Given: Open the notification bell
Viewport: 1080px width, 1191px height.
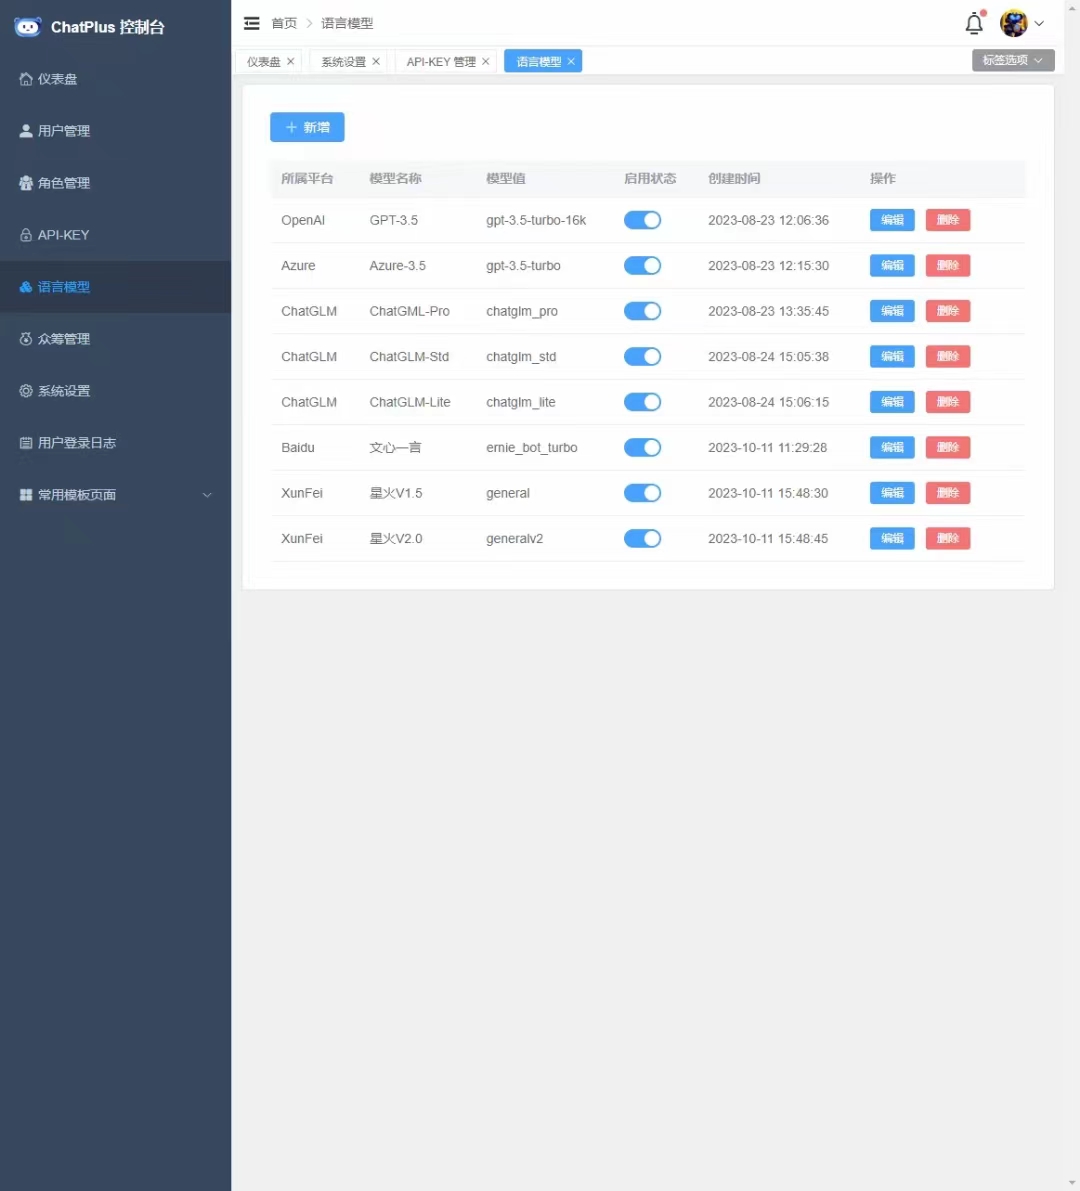Looking at the screenshot, I should pyautogui.click(x=973, y=23).
